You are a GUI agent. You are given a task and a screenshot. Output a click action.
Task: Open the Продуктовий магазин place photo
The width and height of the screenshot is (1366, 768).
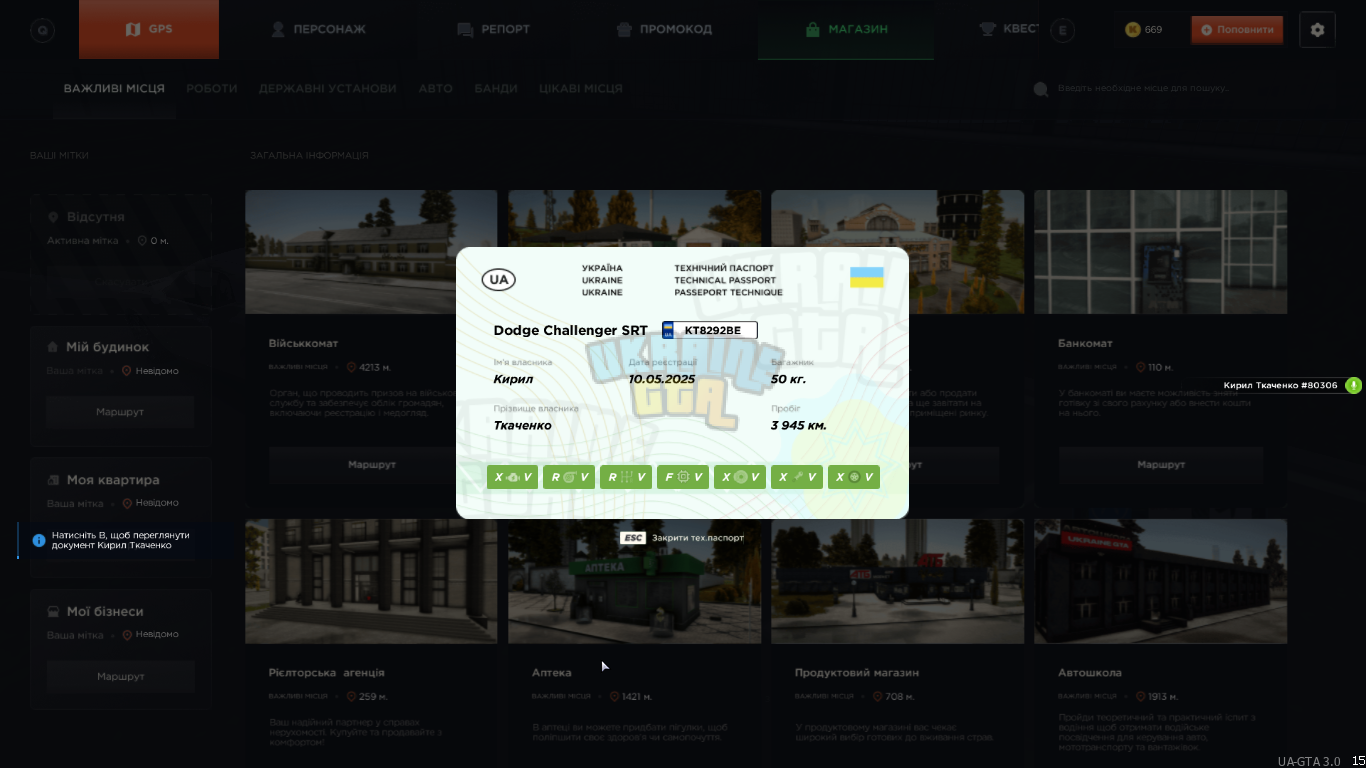pos(897,581)
